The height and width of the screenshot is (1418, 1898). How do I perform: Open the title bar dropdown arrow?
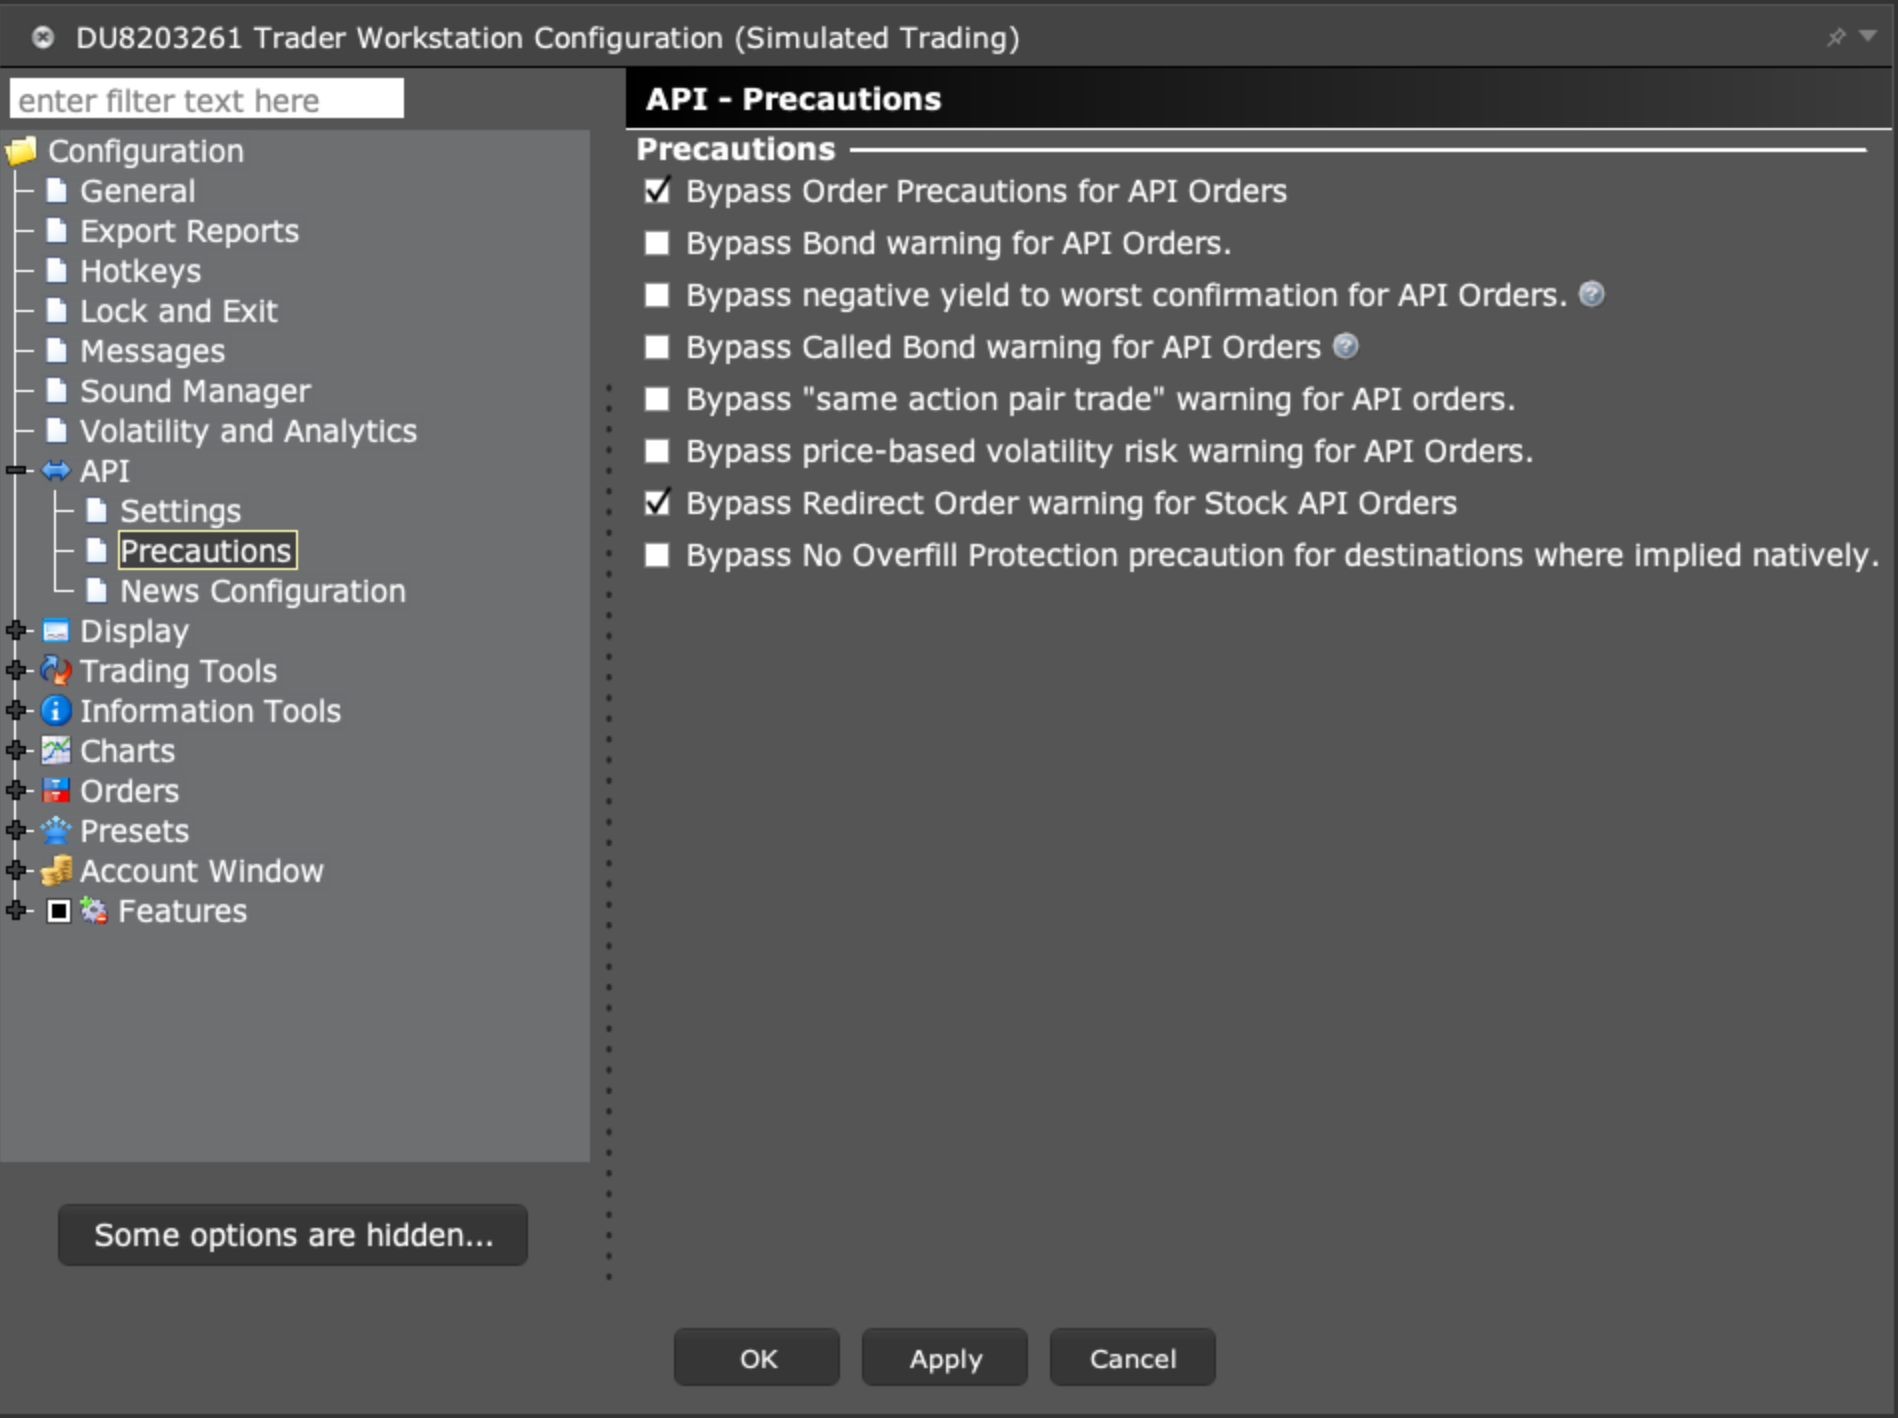tap(1867, 36)
